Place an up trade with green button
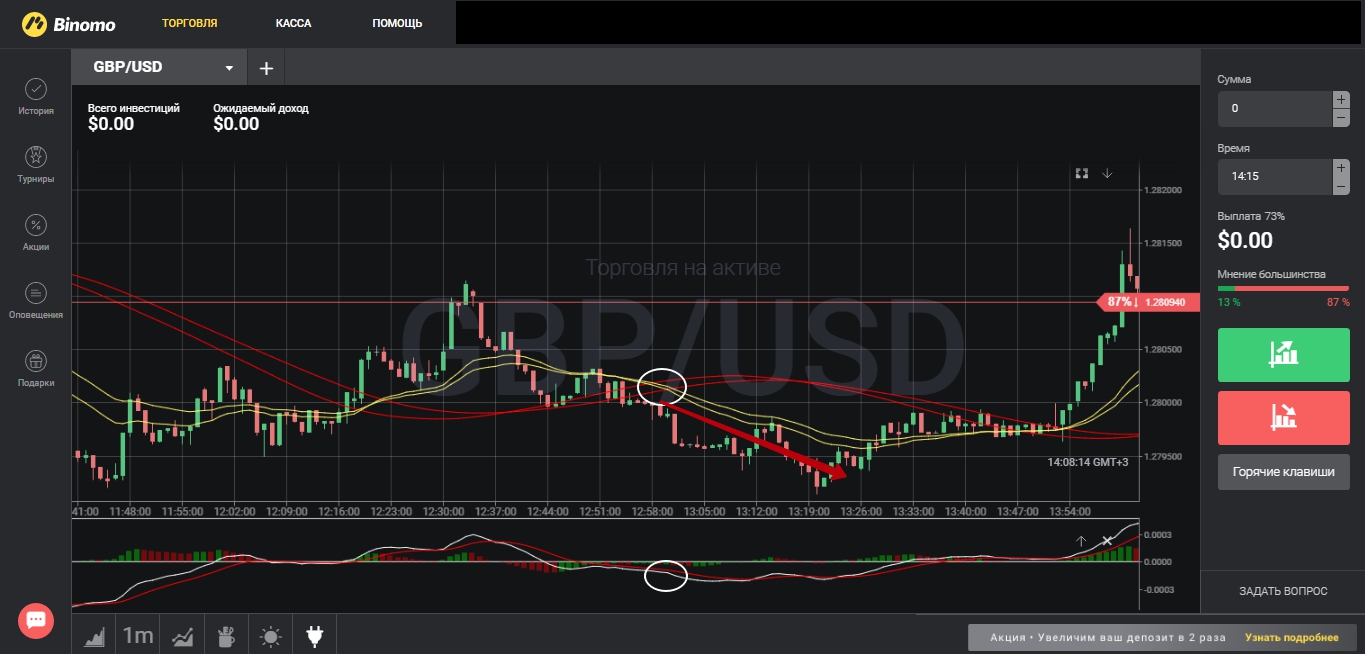 point(1283,354)
